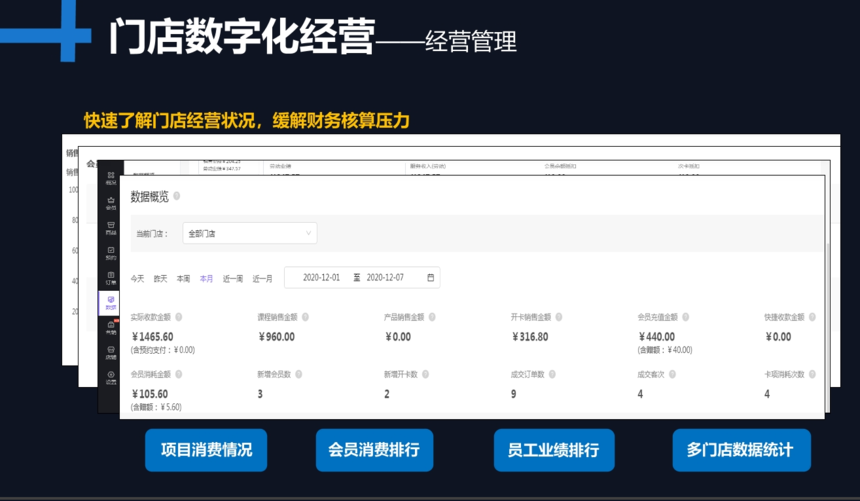
Task: Click the 多门店数据统计 blue button
Action: pos(742,450)
